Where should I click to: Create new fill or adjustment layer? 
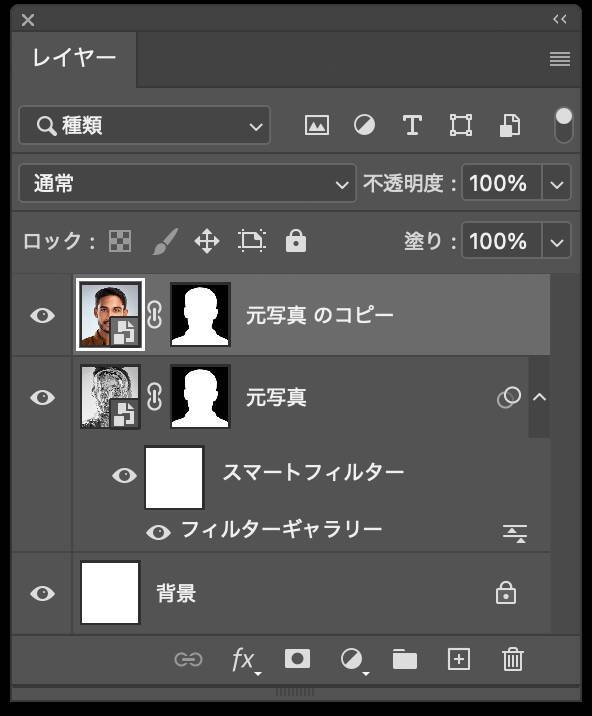tap(354, 660)
